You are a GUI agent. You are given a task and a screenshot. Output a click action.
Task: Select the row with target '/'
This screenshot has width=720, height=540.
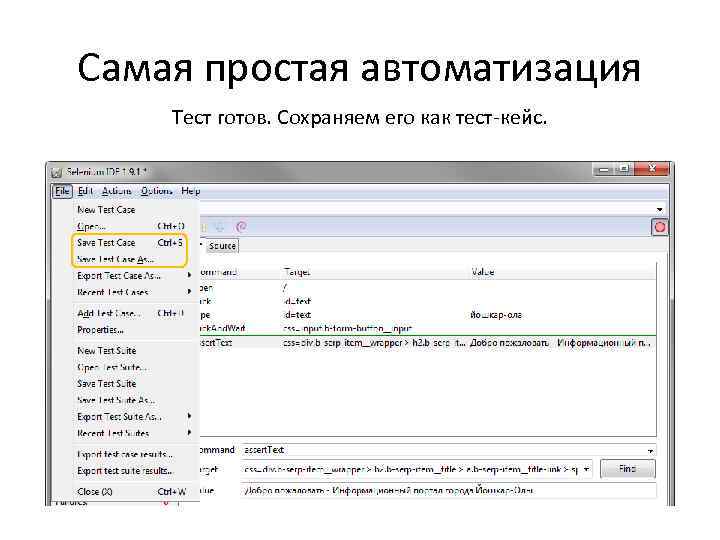pyautogui.click(x=427, y=288)
